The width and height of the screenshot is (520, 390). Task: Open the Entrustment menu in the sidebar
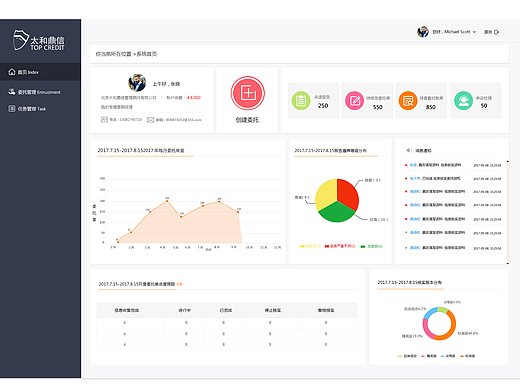[x=34, y=92]
